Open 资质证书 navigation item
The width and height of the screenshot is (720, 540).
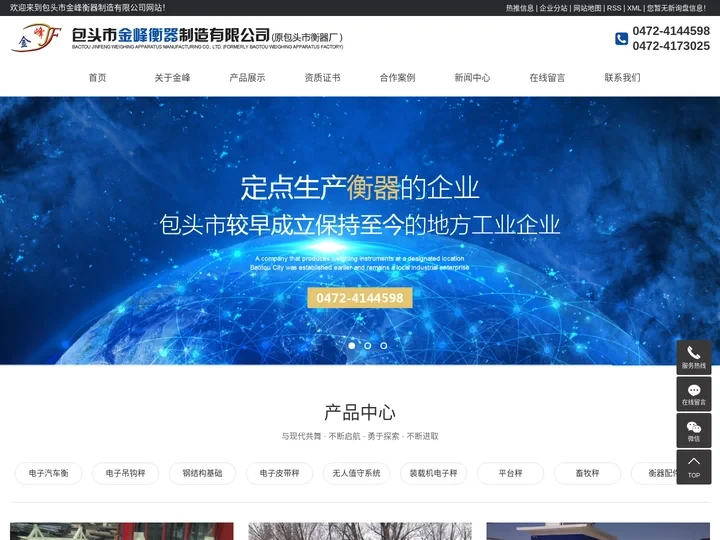point(322,78)
